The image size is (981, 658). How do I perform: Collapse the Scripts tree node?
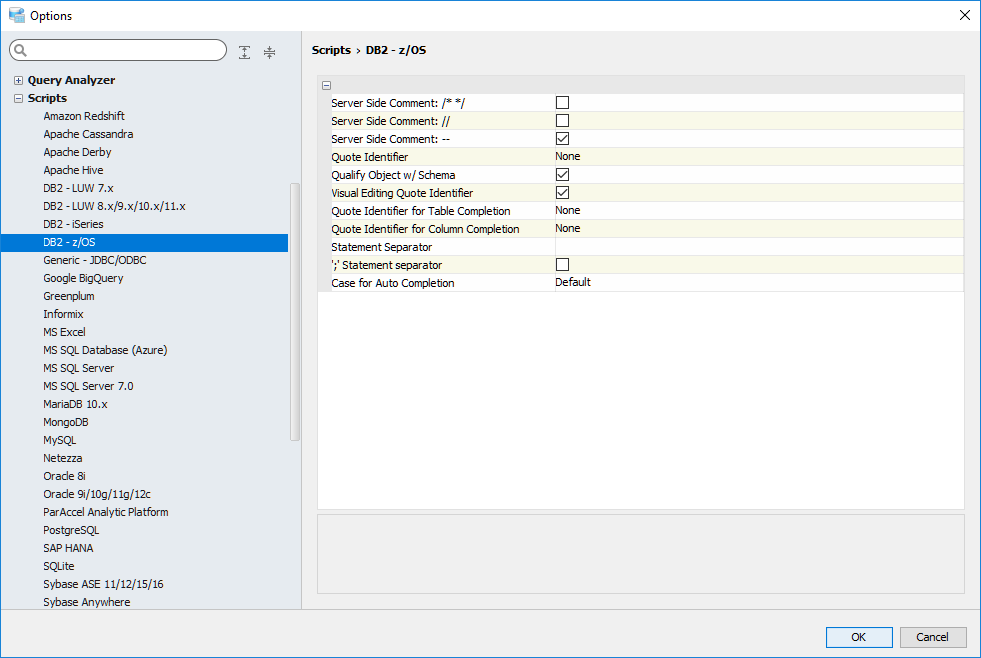[18, 99]
